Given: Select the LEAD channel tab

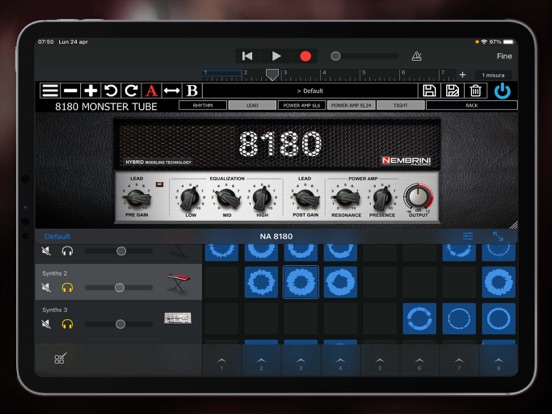Looking at the screenshot, I should [252, 105].
